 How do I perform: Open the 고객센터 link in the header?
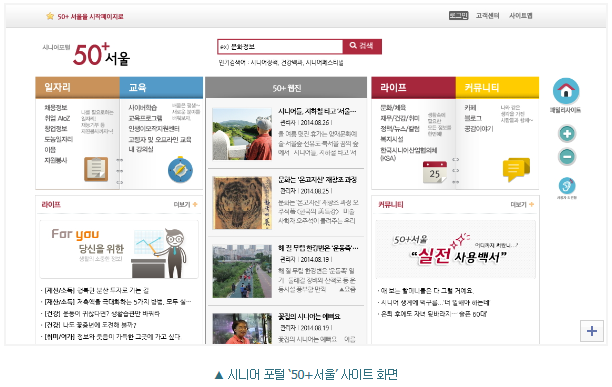[x=487, y=16]
